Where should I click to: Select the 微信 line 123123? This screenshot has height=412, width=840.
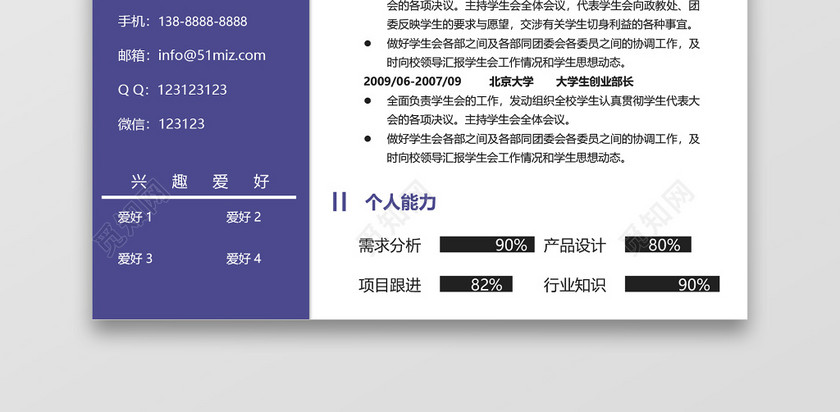point(161,124)
